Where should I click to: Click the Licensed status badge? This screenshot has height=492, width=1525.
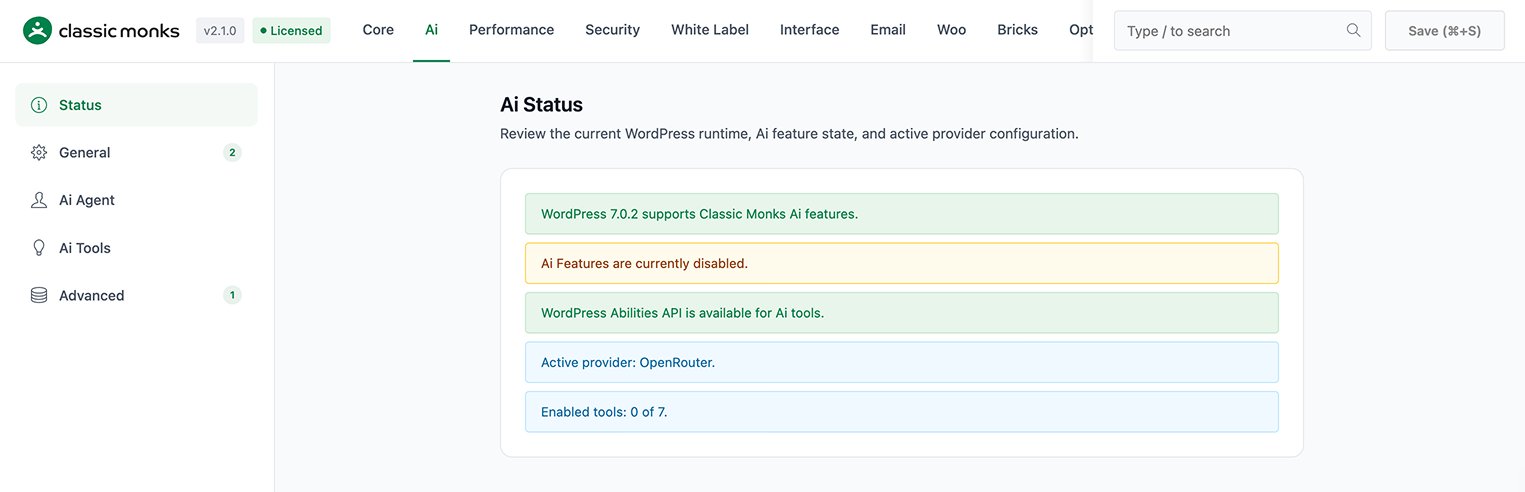point(291,31)
